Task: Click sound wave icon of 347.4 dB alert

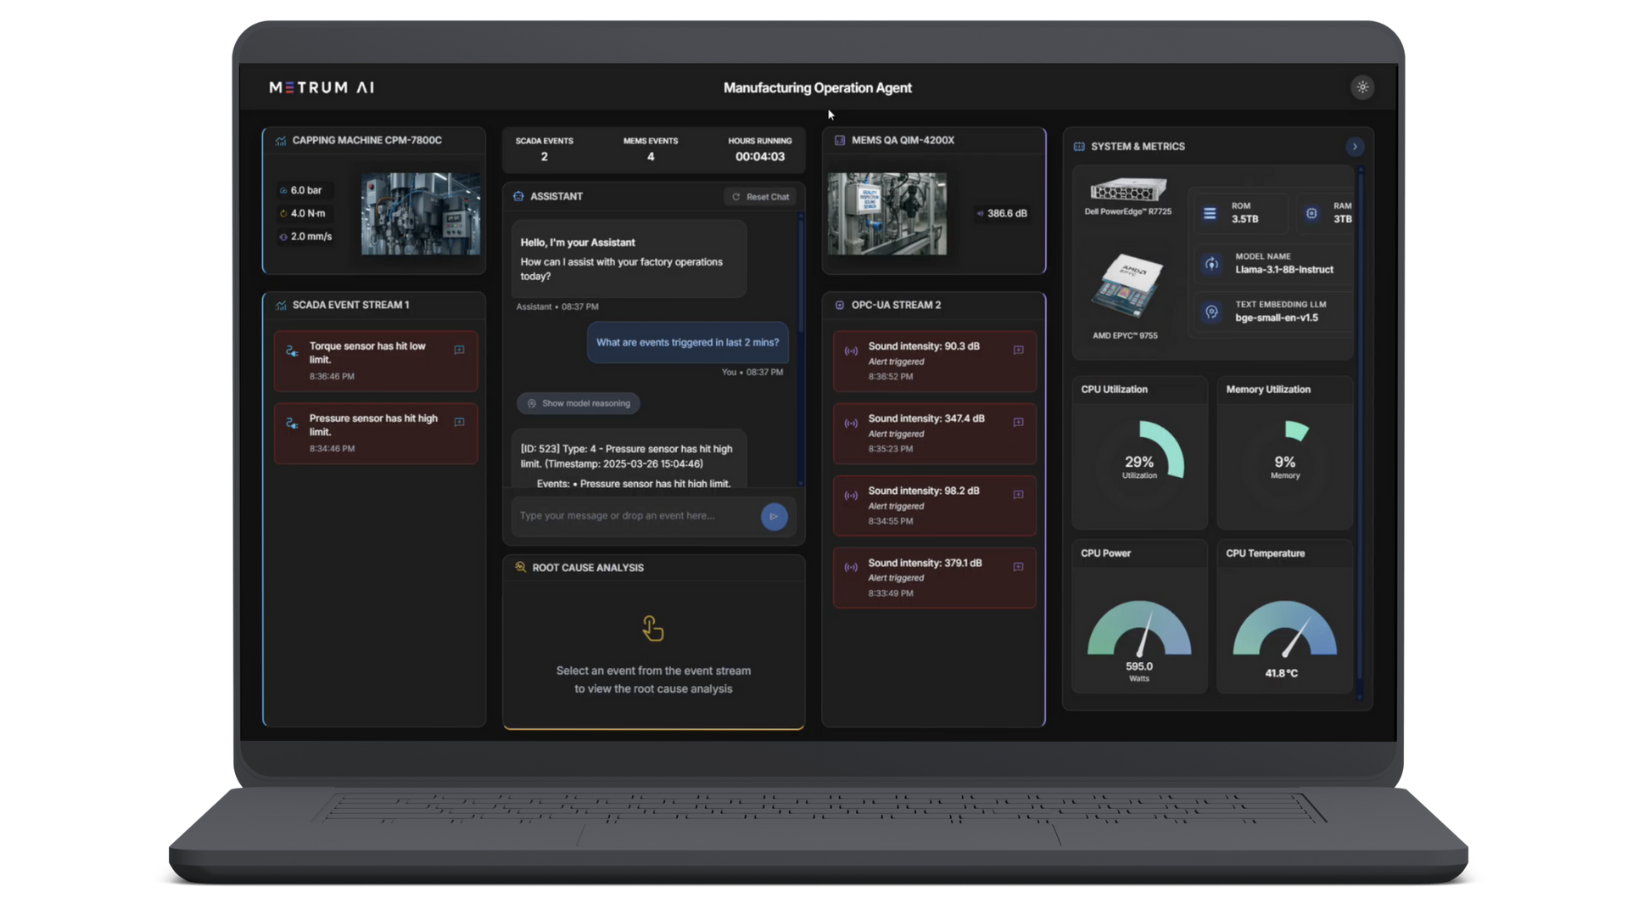Action: point(851,423)
